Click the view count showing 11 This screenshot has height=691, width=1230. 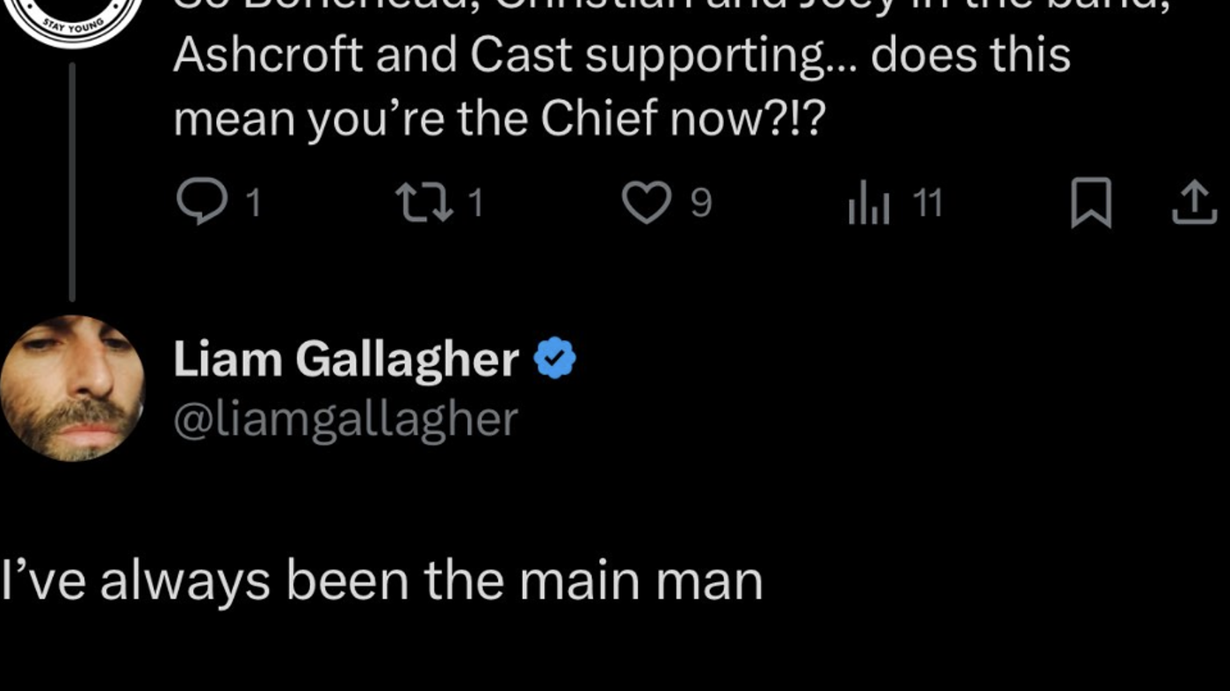(x=928, y=204)
